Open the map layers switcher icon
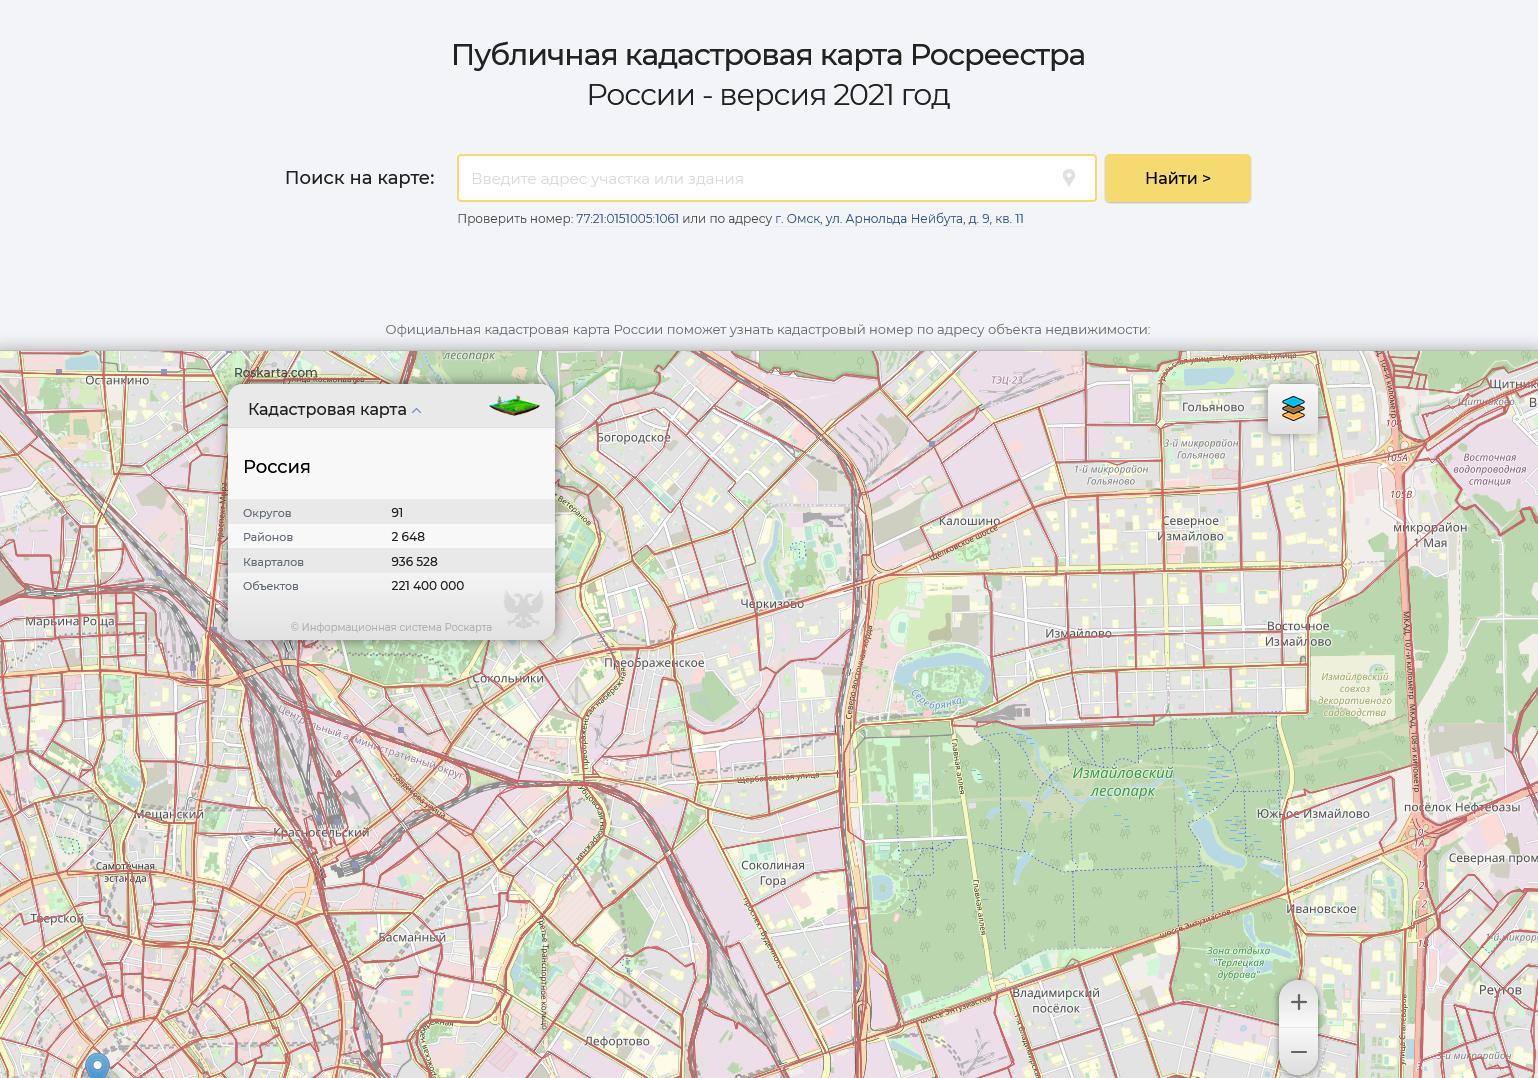 pyautogui.click(x=1292, y=409)
